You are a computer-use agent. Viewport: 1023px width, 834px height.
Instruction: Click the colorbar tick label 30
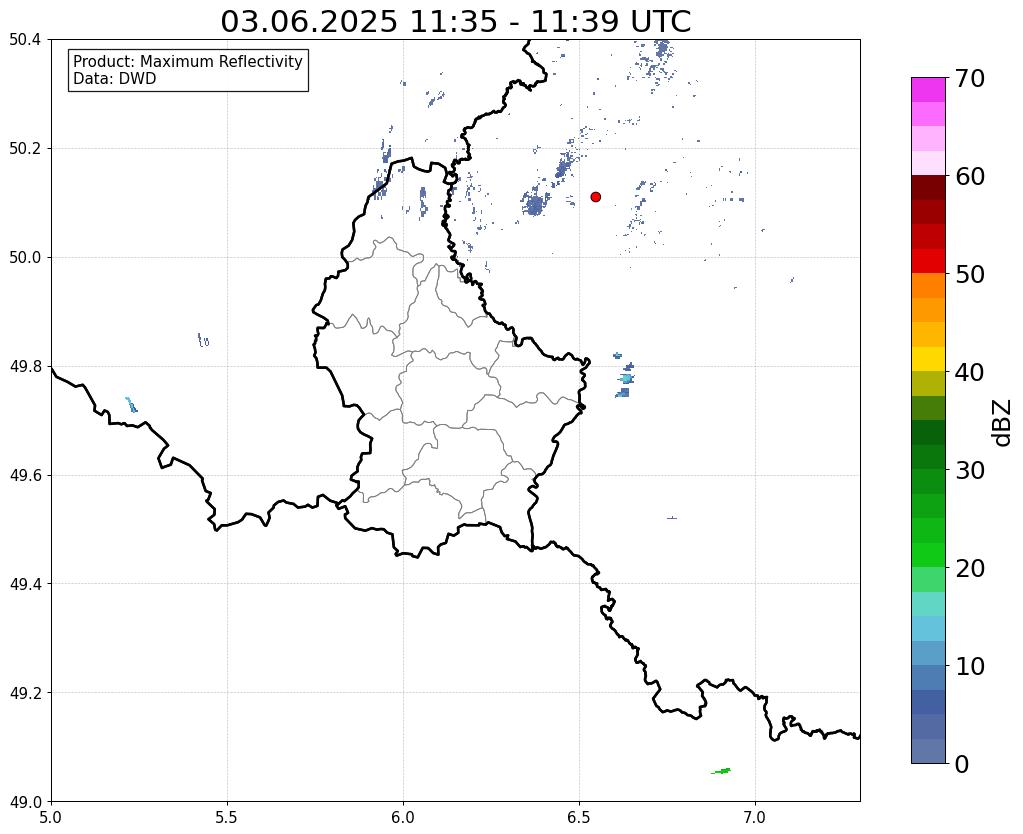pyautogui.click(x=970, y=470)
